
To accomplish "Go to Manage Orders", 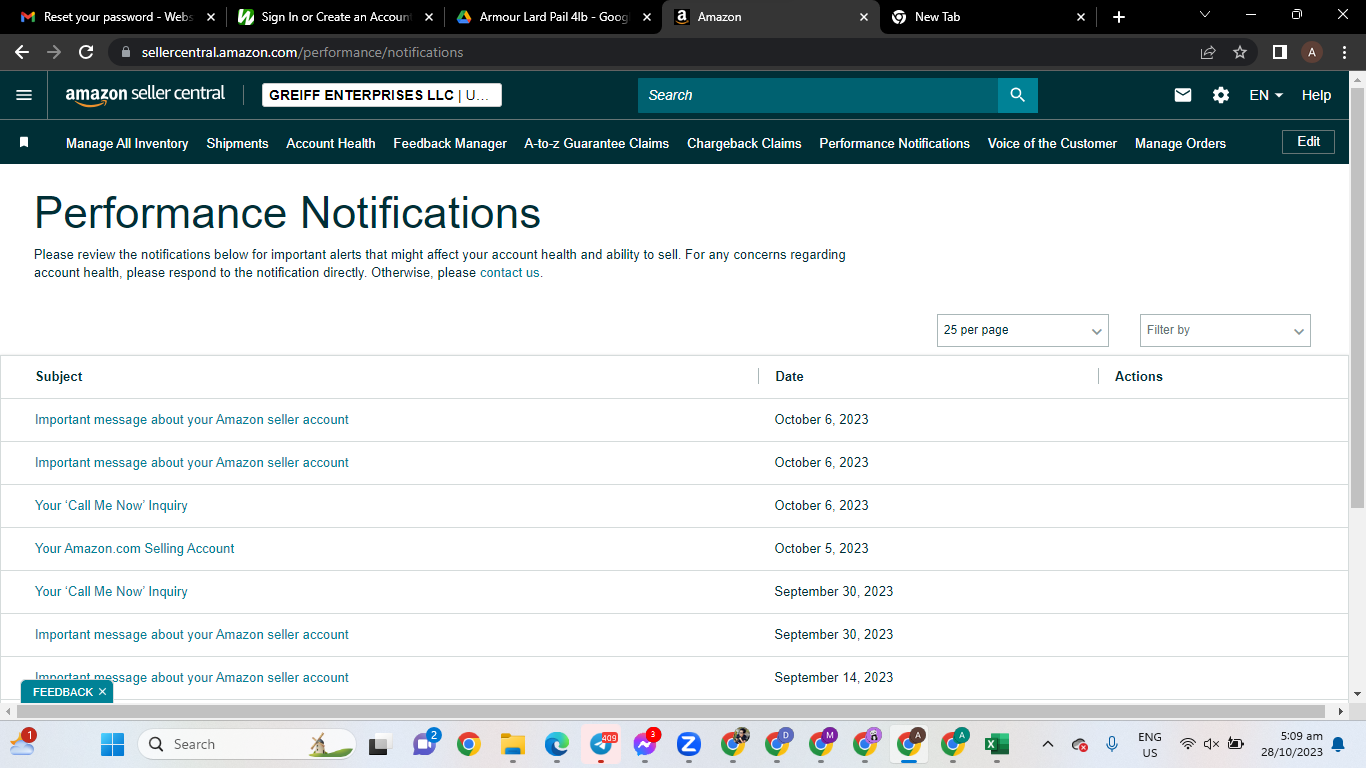I will (1180, 143).
